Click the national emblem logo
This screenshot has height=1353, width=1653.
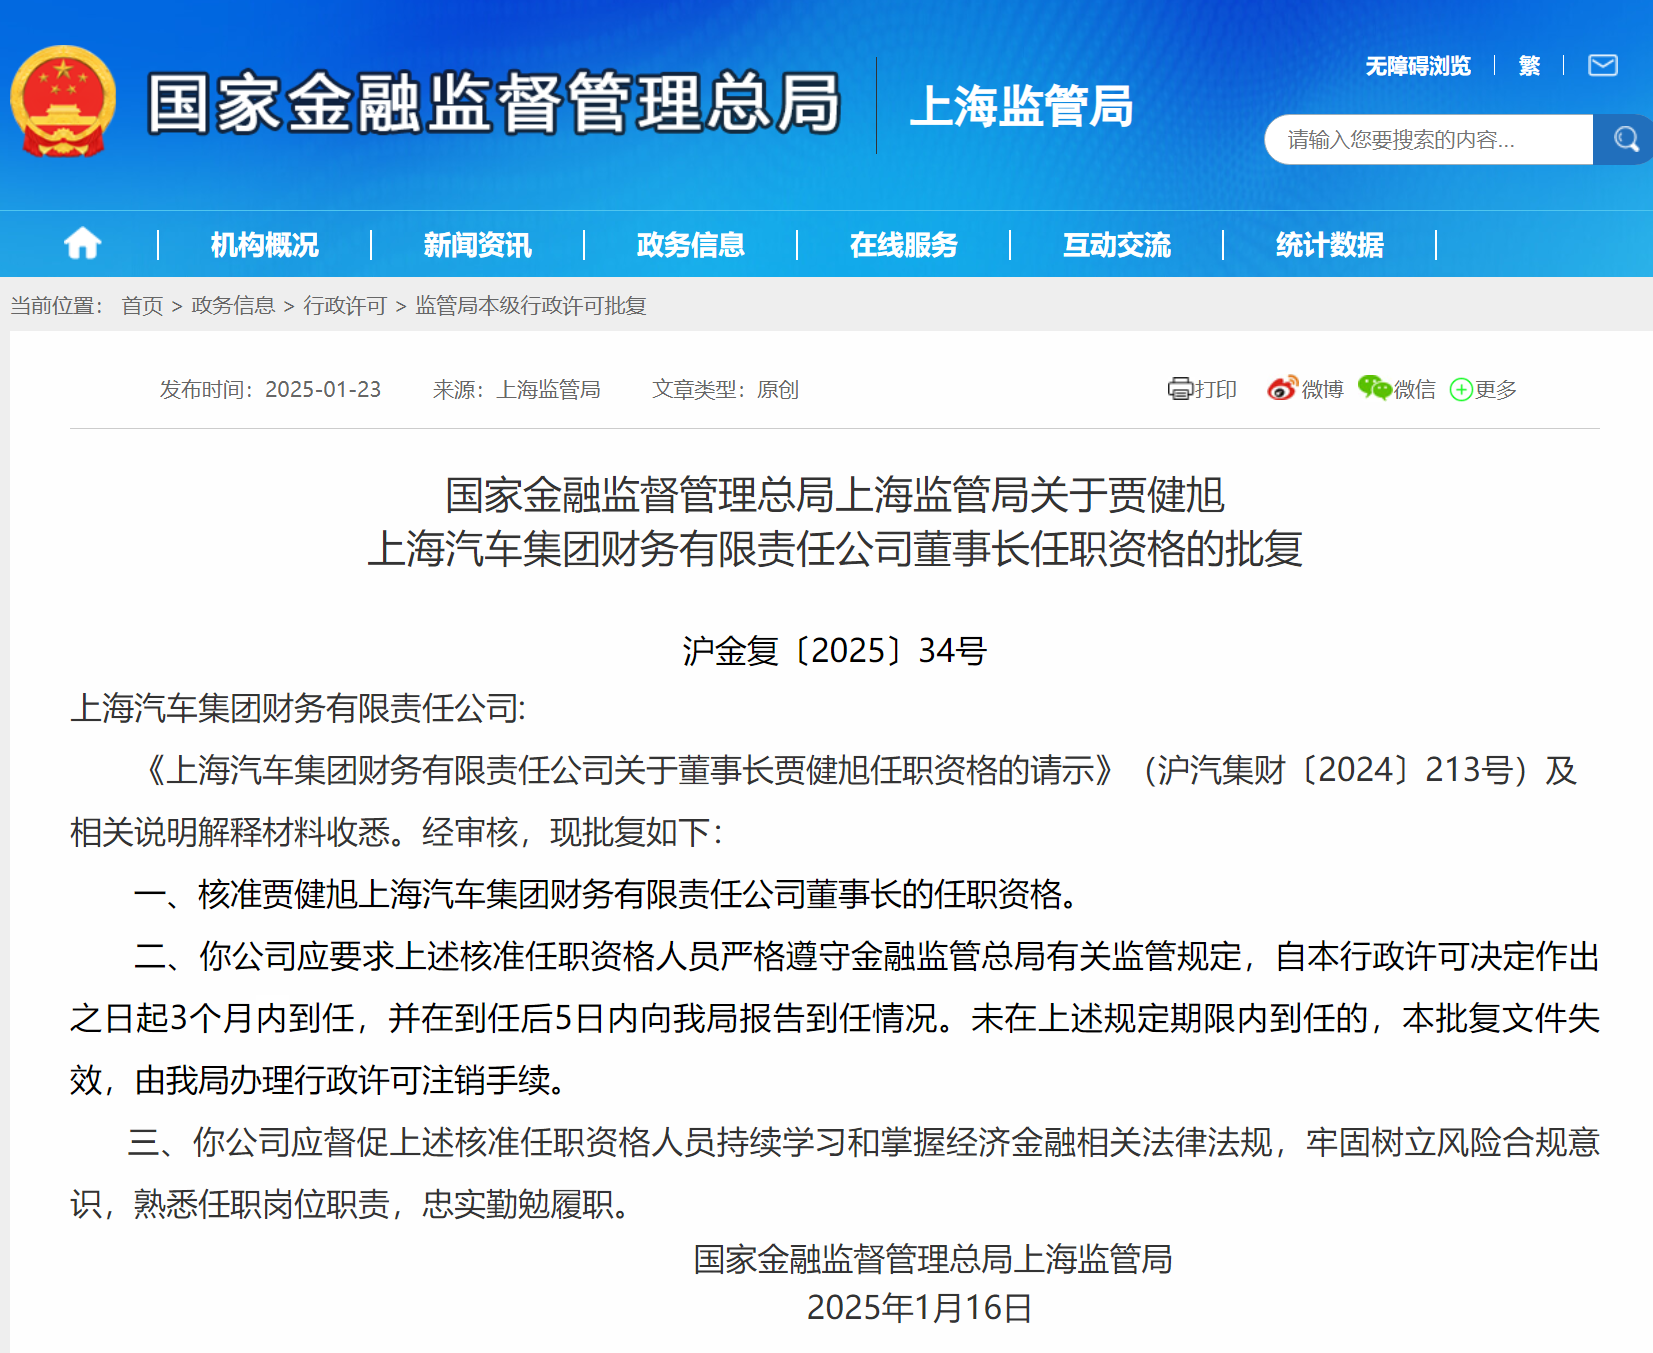click(x=63, y=102)
